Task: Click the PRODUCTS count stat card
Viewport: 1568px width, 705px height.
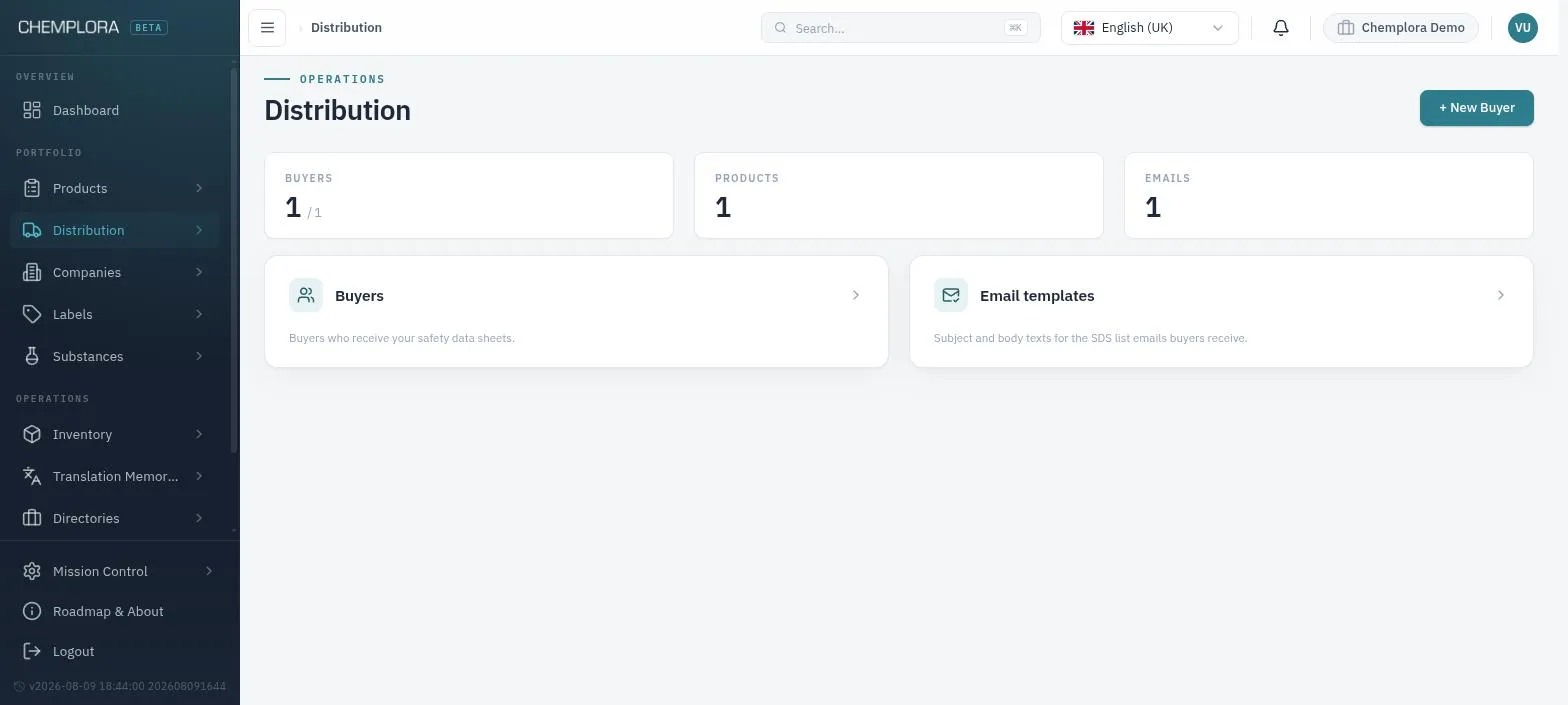Action: click(x=899, y=195)
